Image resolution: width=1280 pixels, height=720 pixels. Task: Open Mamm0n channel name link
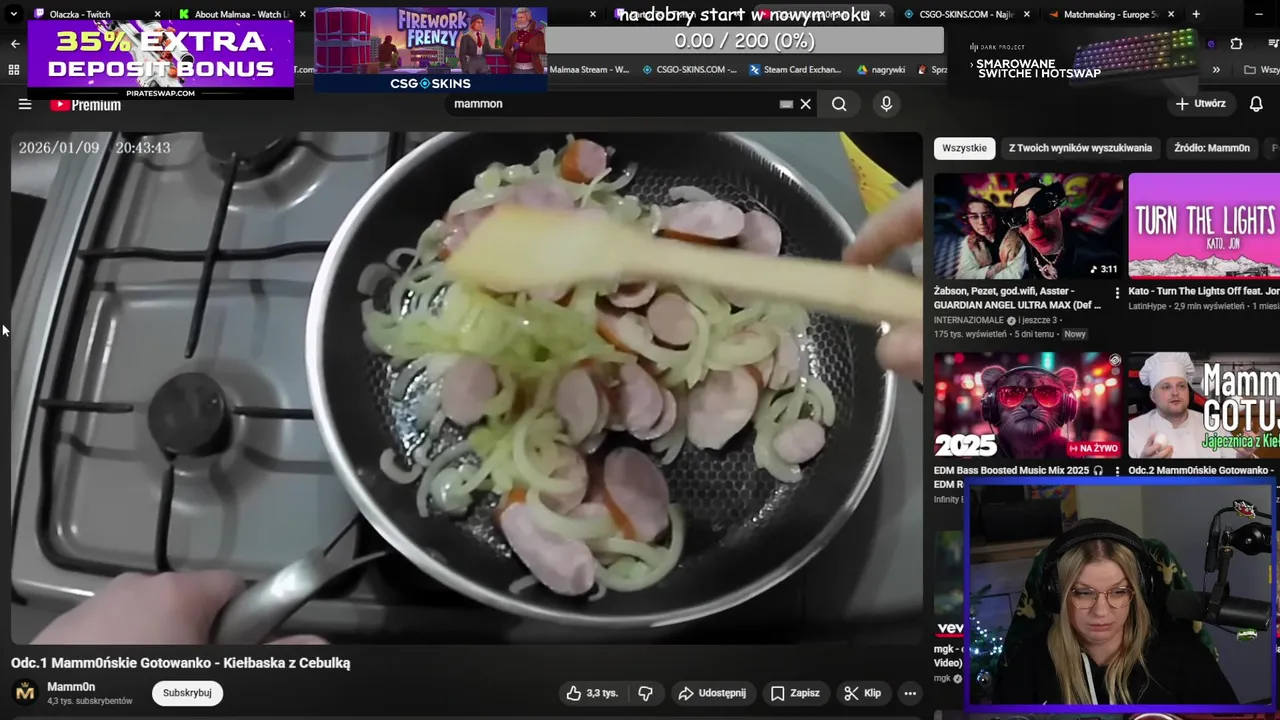[x=71, y=687]
